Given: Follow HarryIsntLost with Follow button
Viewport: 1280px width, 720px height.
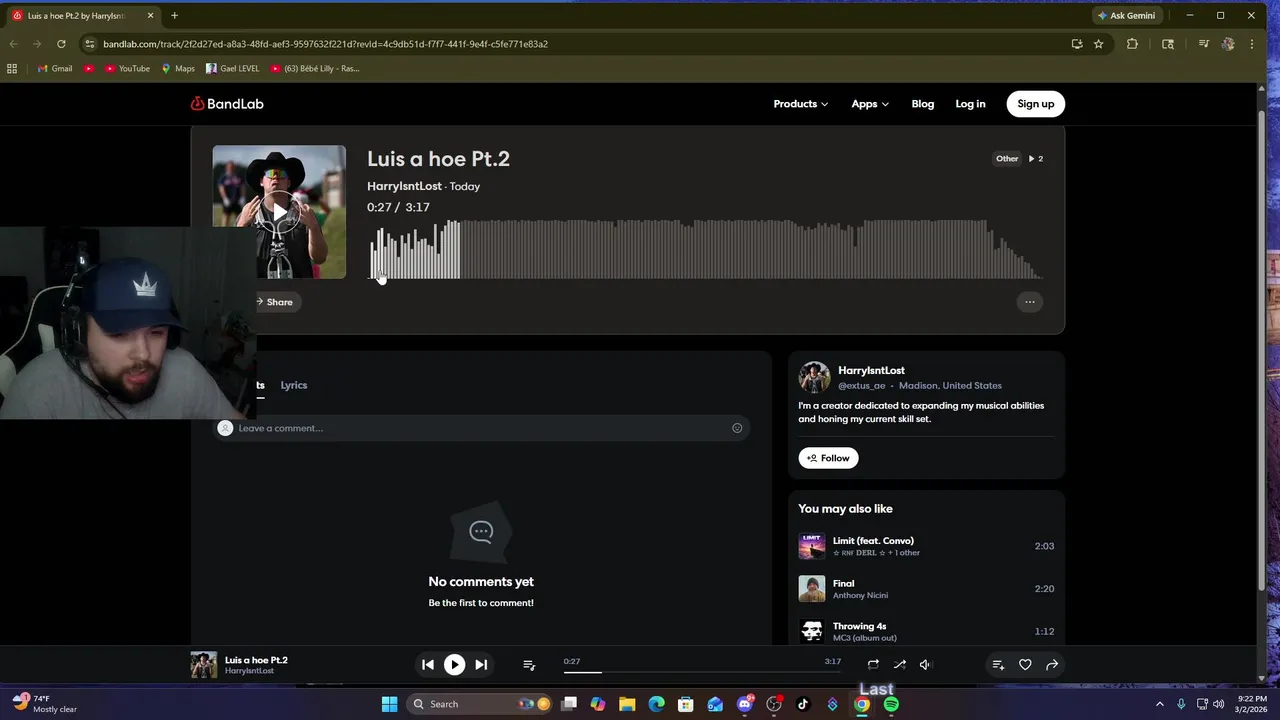Looking at the screenshot, I should coord(828,458).
